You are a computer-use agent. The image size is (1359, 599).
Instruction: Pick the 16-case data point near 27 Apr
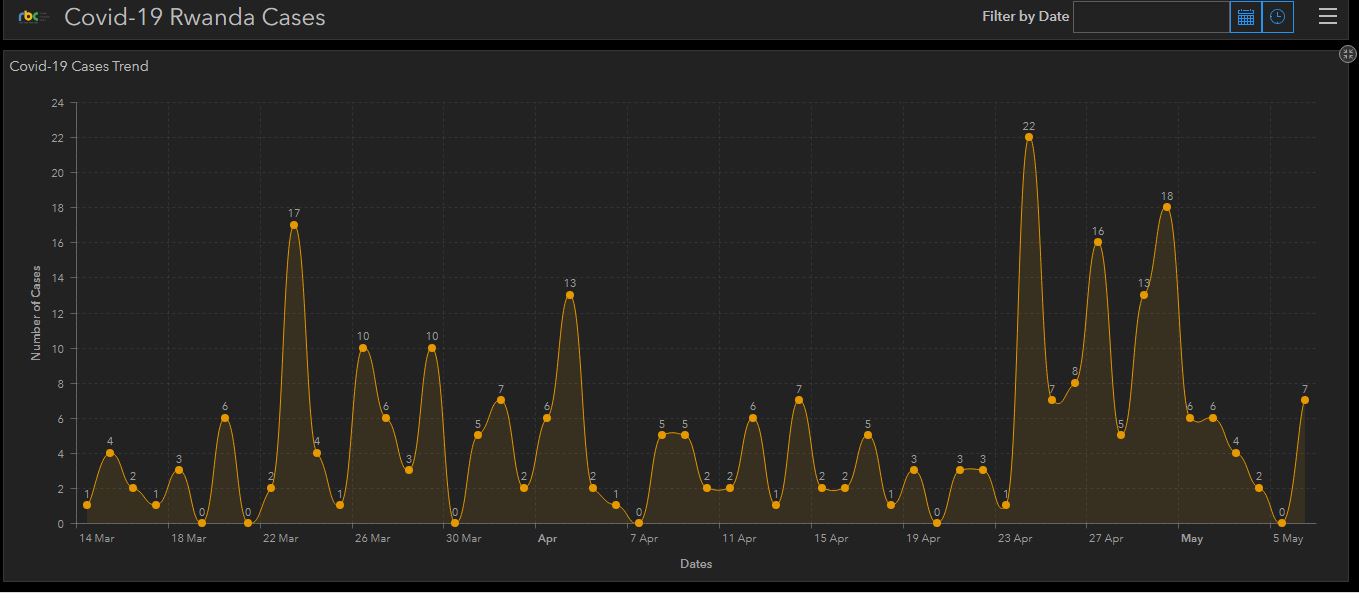pos(1097,242)
